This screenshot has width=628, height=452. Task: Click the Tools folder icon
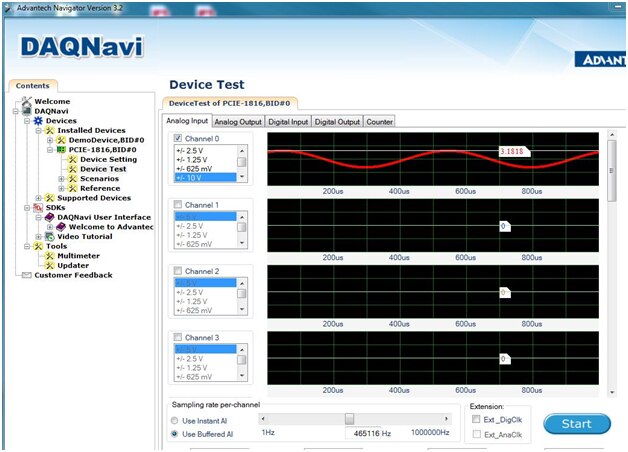(38, 246)
